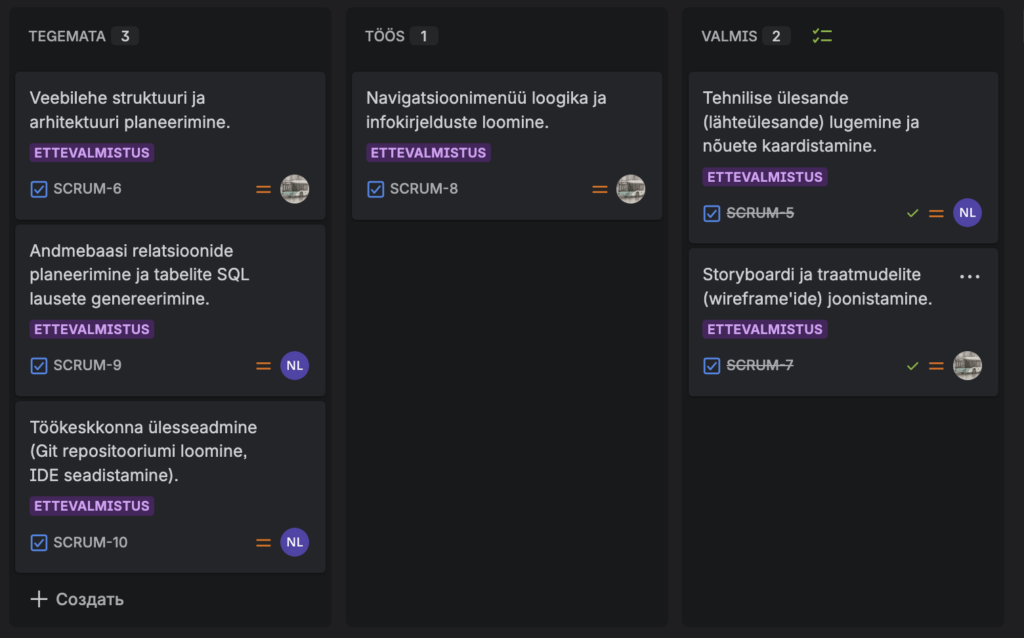Screen dimensions: 1024x638
Task: Click the NL assignee avatar on SCRUM-5
Action: coord(967,213)
